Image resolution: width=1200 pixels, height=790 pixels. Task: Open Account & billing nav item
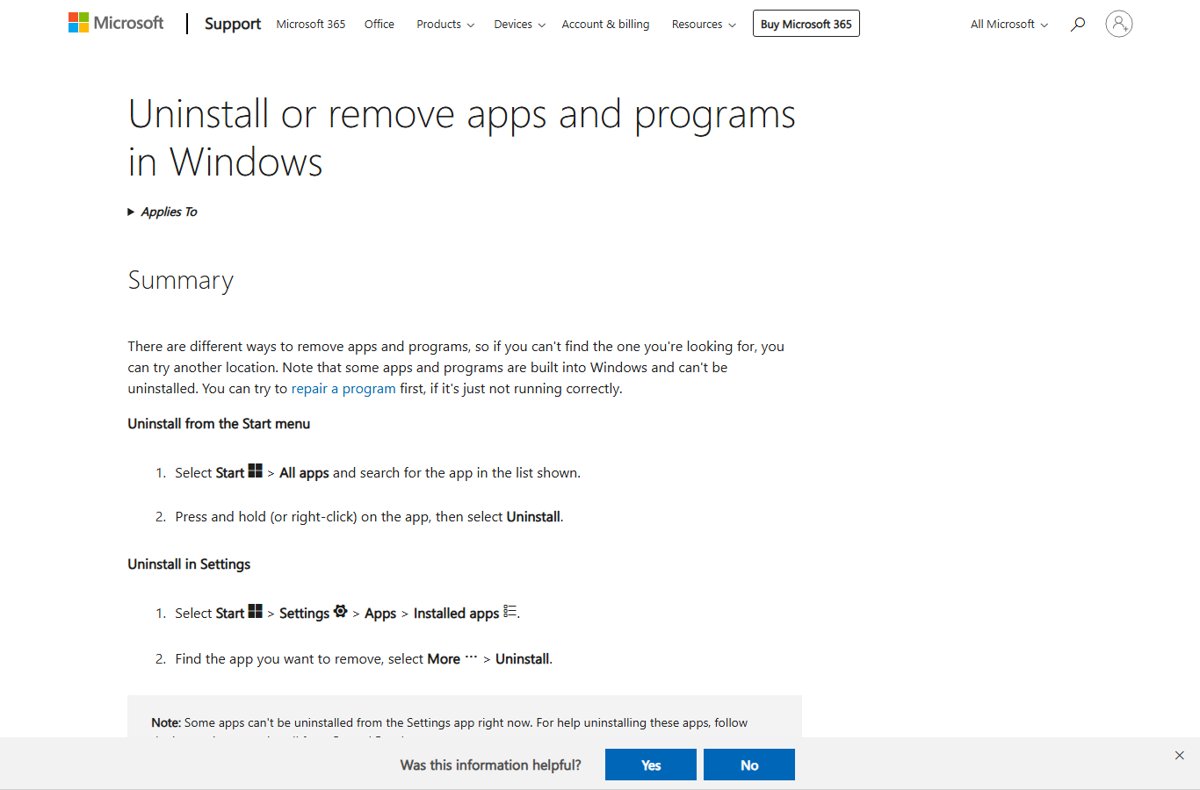[605, 24]
